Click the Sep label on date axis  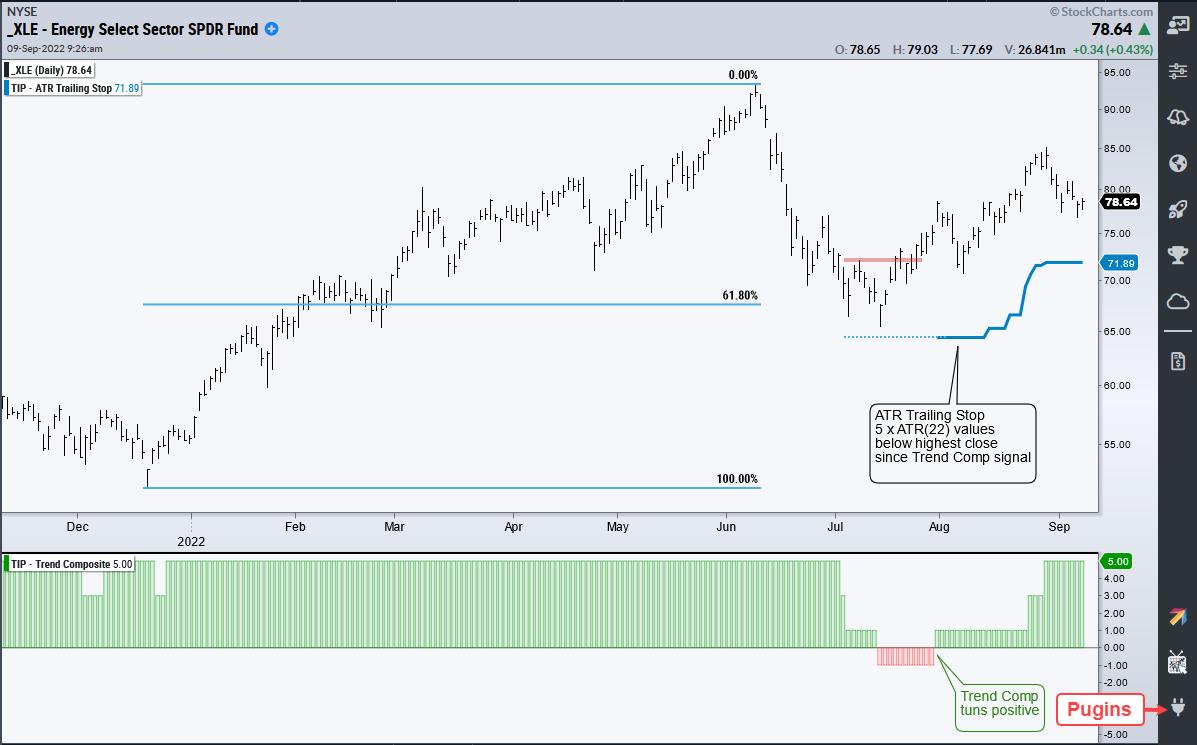pos(1059,527)
